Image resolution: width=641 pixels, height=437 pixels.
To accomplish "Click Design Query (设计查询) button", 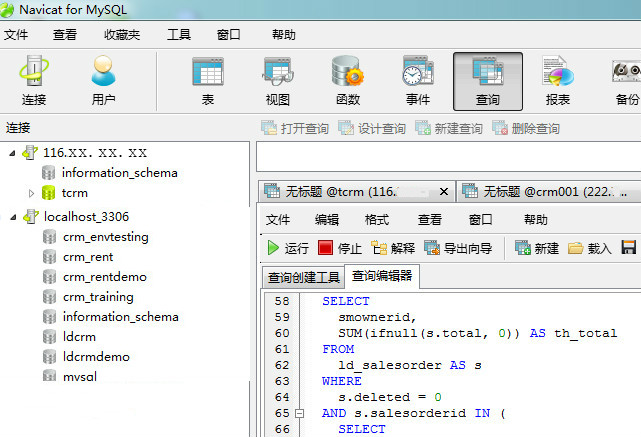I will (372, 128).
